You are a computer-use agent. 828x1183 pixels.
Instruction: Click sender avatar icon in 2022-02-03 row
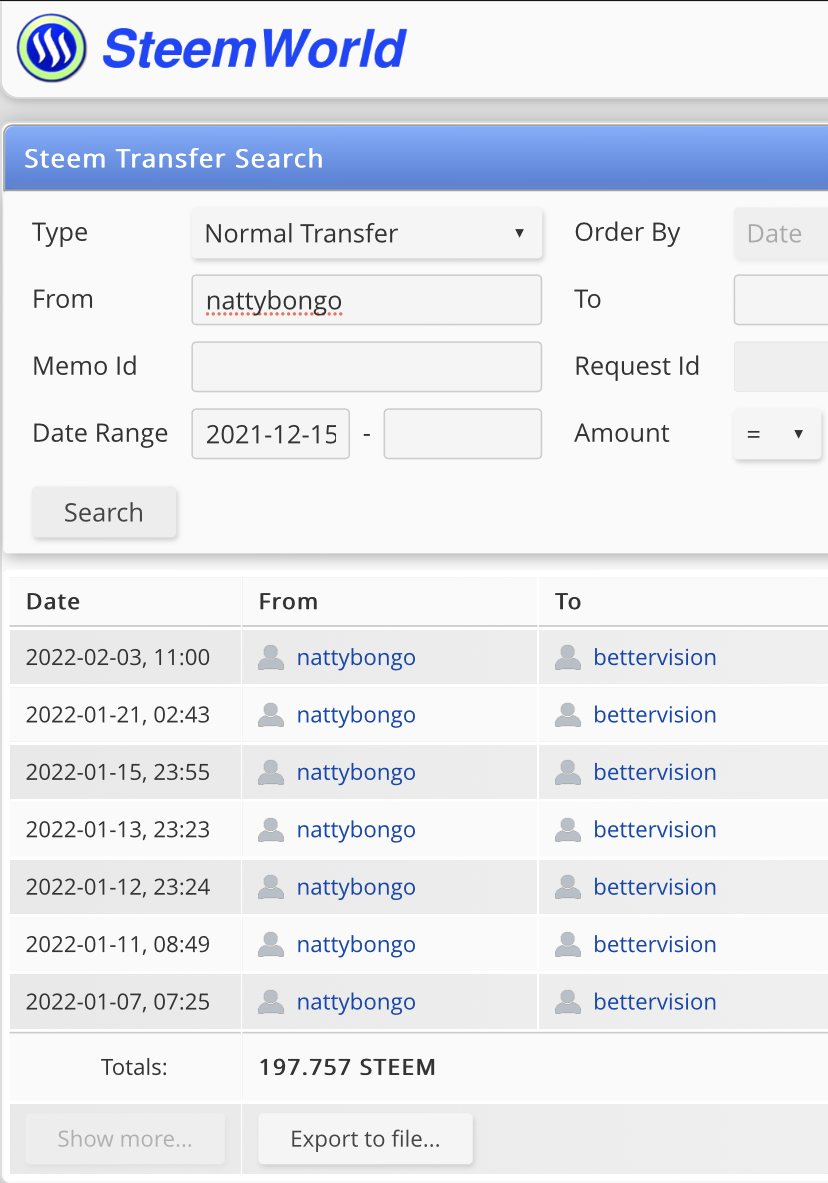270,657
